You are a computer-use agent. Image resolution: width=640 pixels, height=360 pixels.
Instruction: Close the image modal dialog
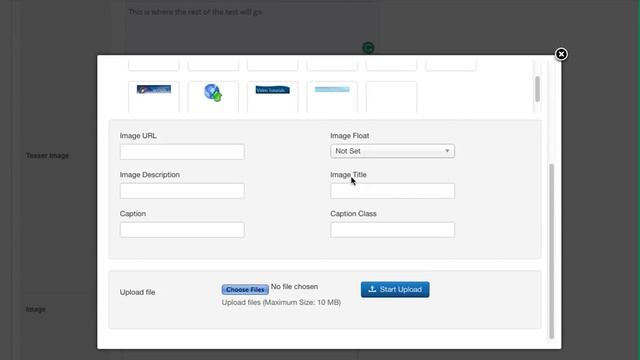click(561, 54)
